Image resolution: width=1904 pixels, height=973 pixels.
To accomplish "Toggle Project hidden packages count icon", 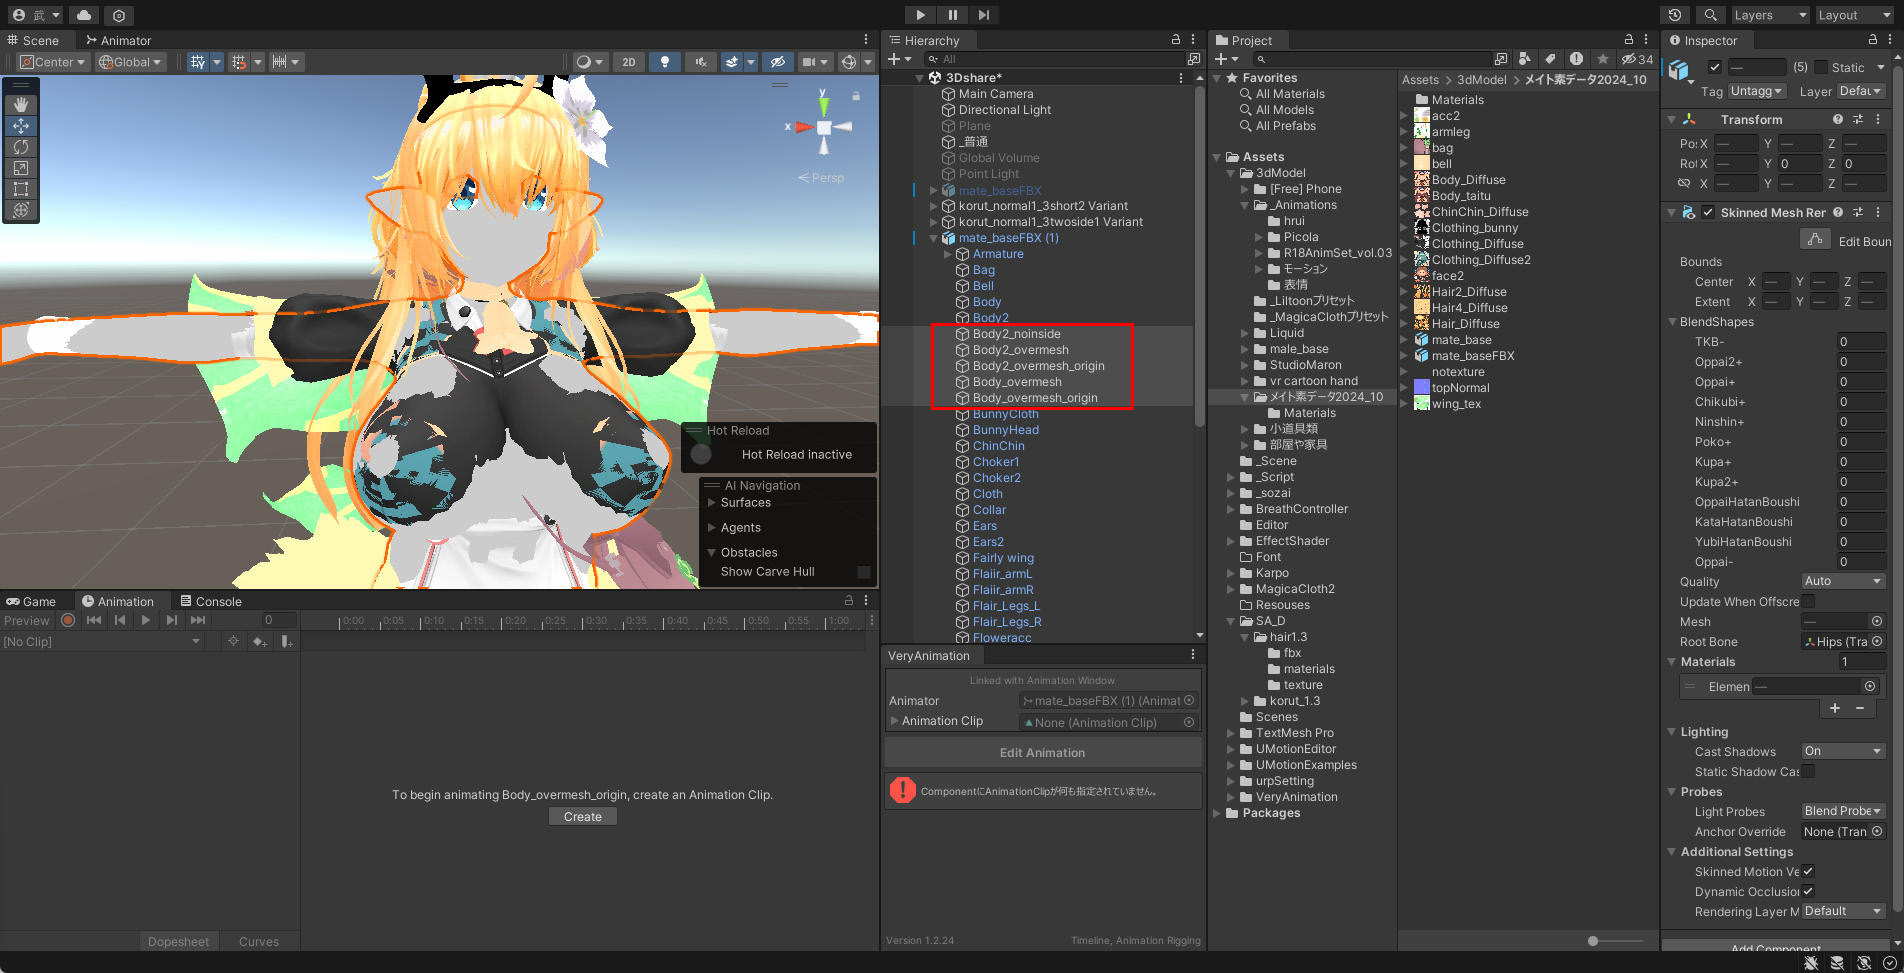I will tap(1637, 59).
